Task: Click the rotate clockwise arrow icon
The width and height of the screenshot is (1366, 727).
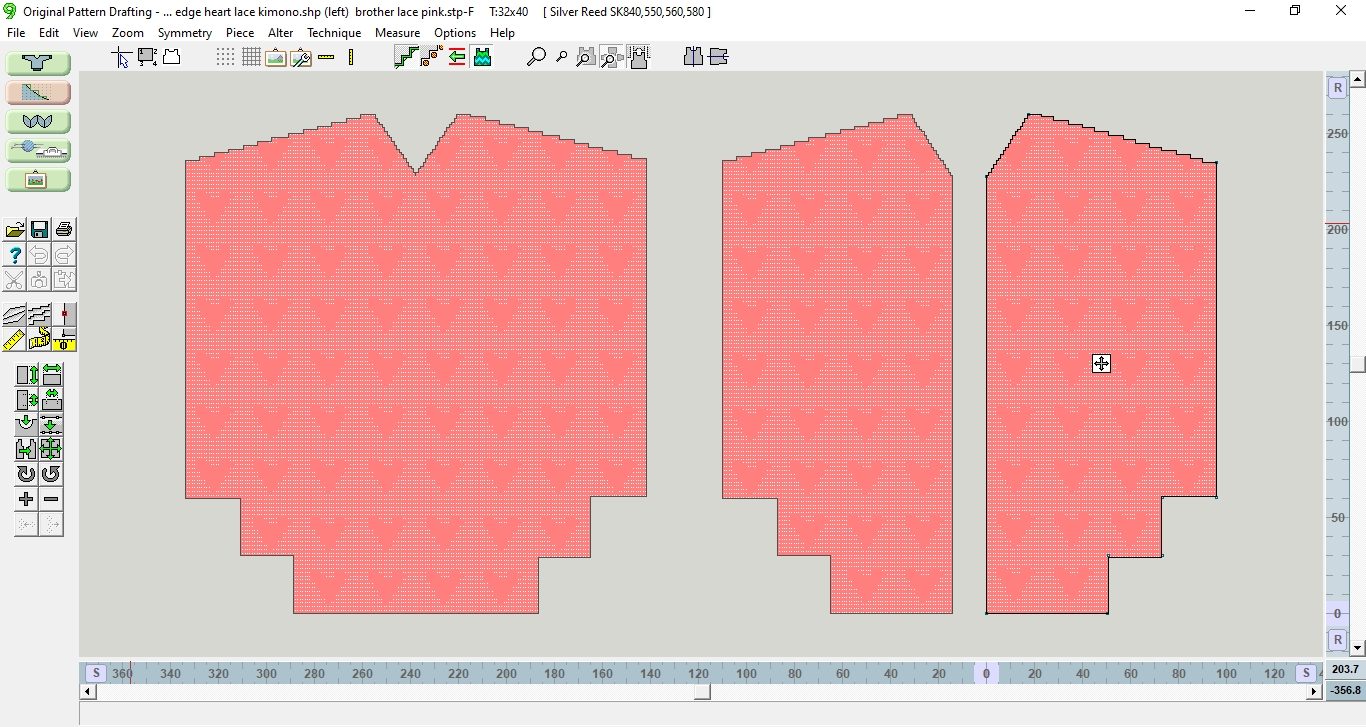Action: coord(27,474)
